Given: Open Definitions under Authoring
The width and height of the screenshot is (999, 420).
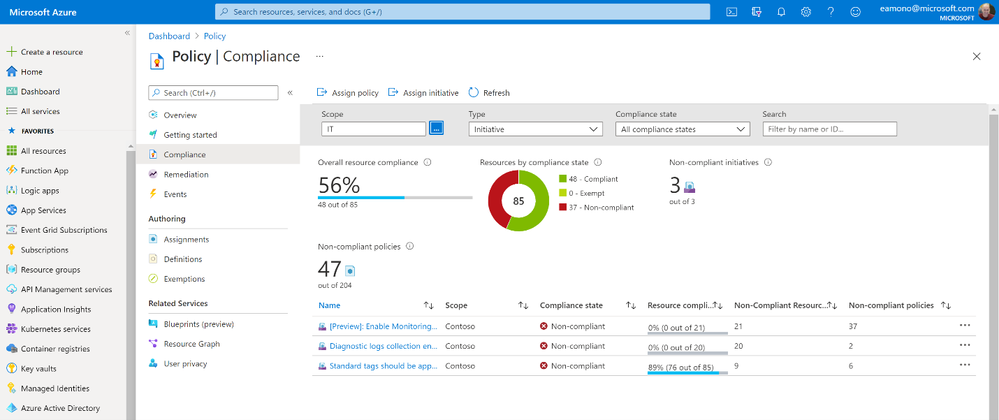Looking at the screenshot, I should 182,259.
